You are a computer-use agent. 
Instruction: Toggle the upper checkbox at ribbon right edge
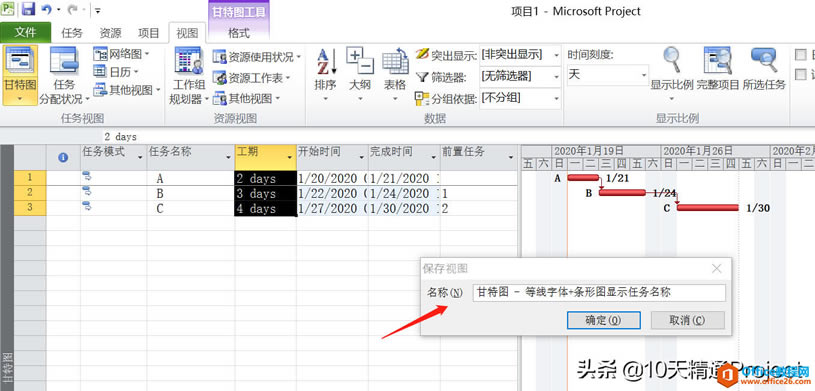(801, 55)
